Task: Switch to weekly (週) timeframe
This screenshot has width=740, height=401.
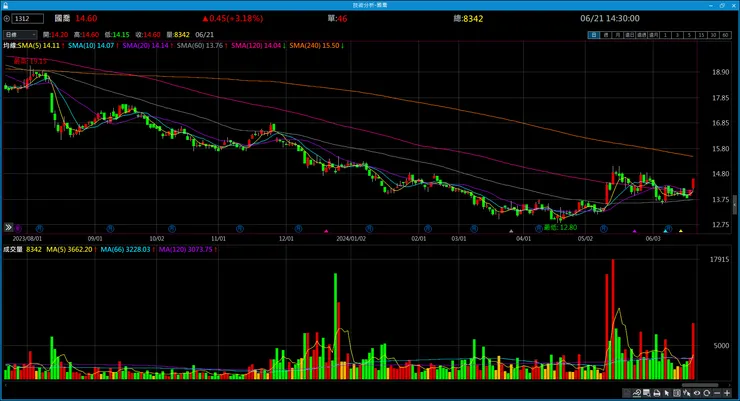Action: [606, 35]
